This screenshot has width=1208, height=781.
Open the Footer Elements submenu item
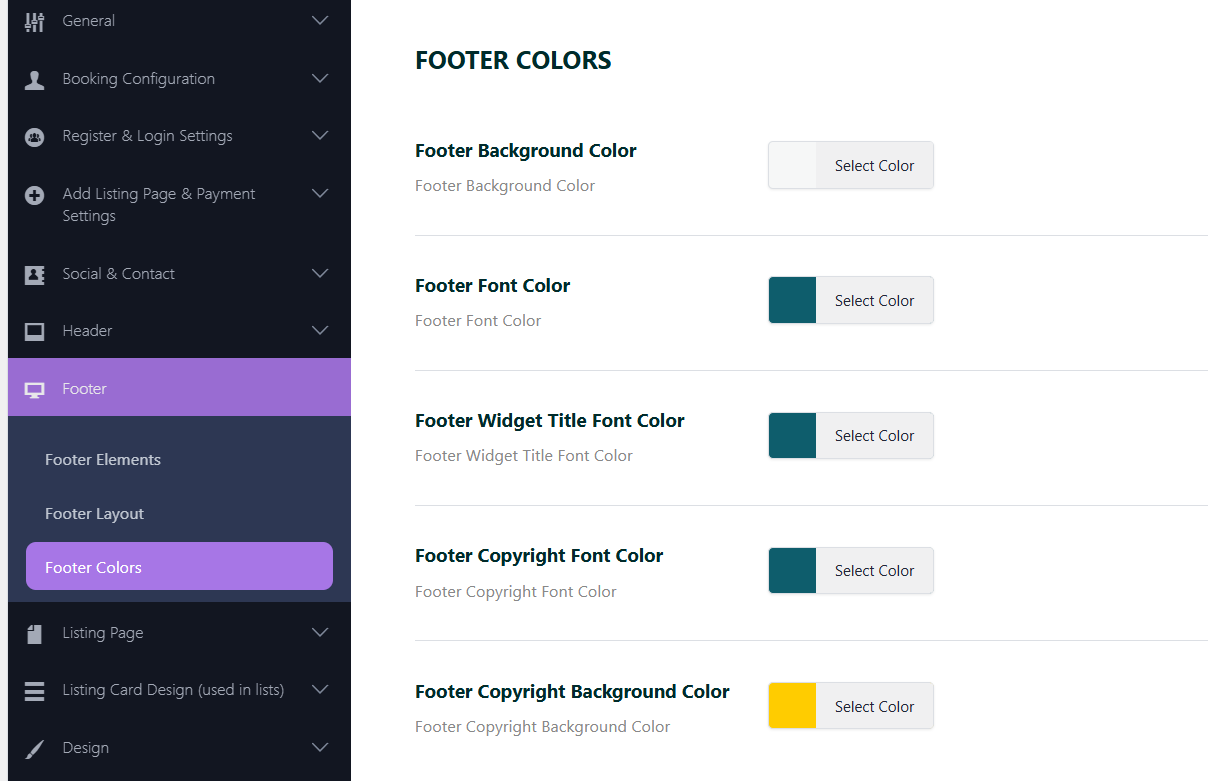[103, 460]
